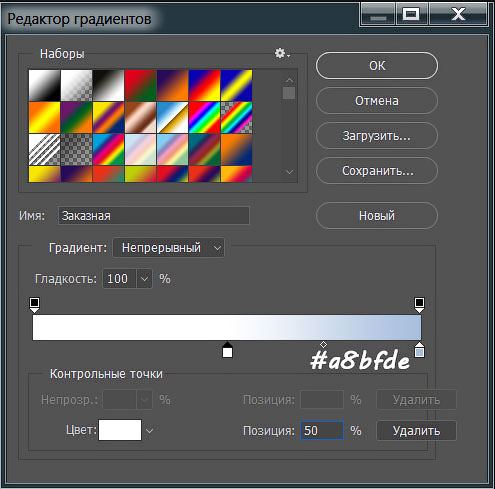The width and height of the screenshot is (495, 489).
Task: Click Сохранить... to save gradients
Action: tap(377, 171)
